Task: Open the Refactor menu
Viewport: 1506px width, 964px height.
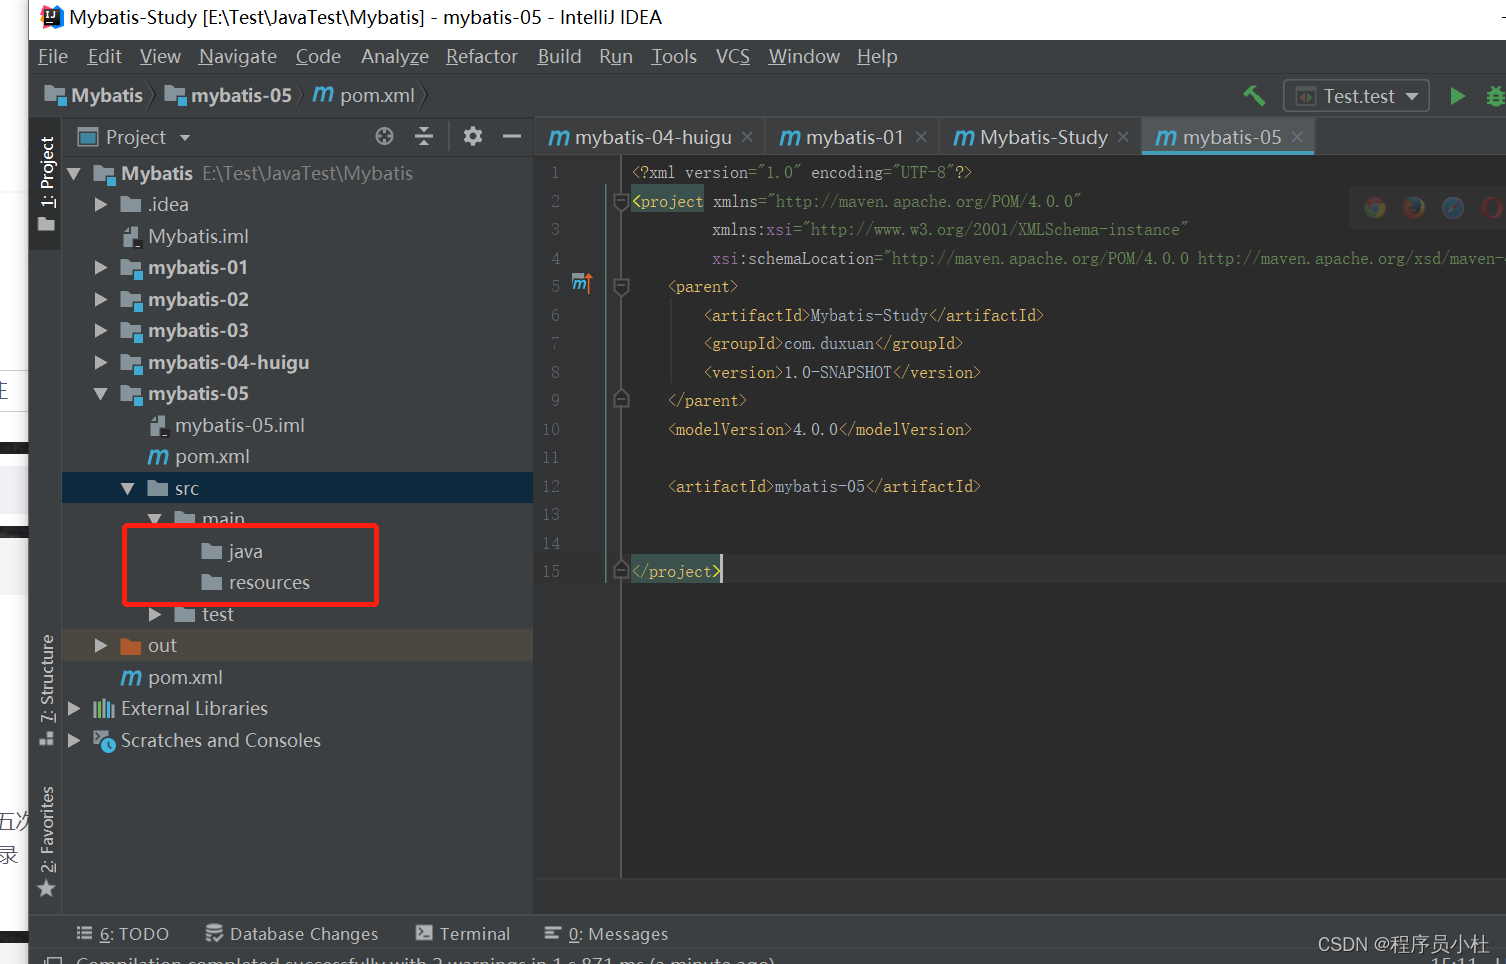Action: [x=482, y=56]
